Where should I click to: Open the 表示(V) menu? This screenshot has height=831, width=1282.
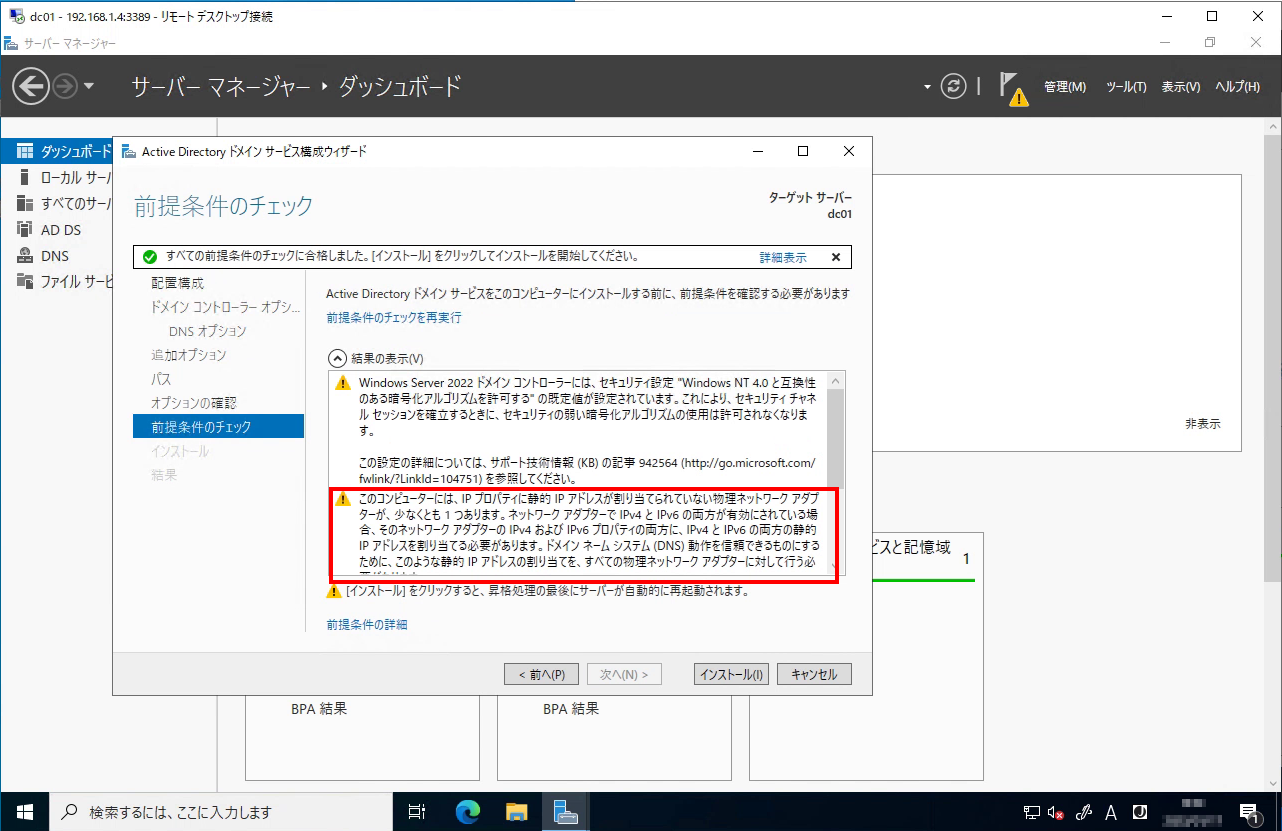pyautogui.click(x=1181, y=87)
